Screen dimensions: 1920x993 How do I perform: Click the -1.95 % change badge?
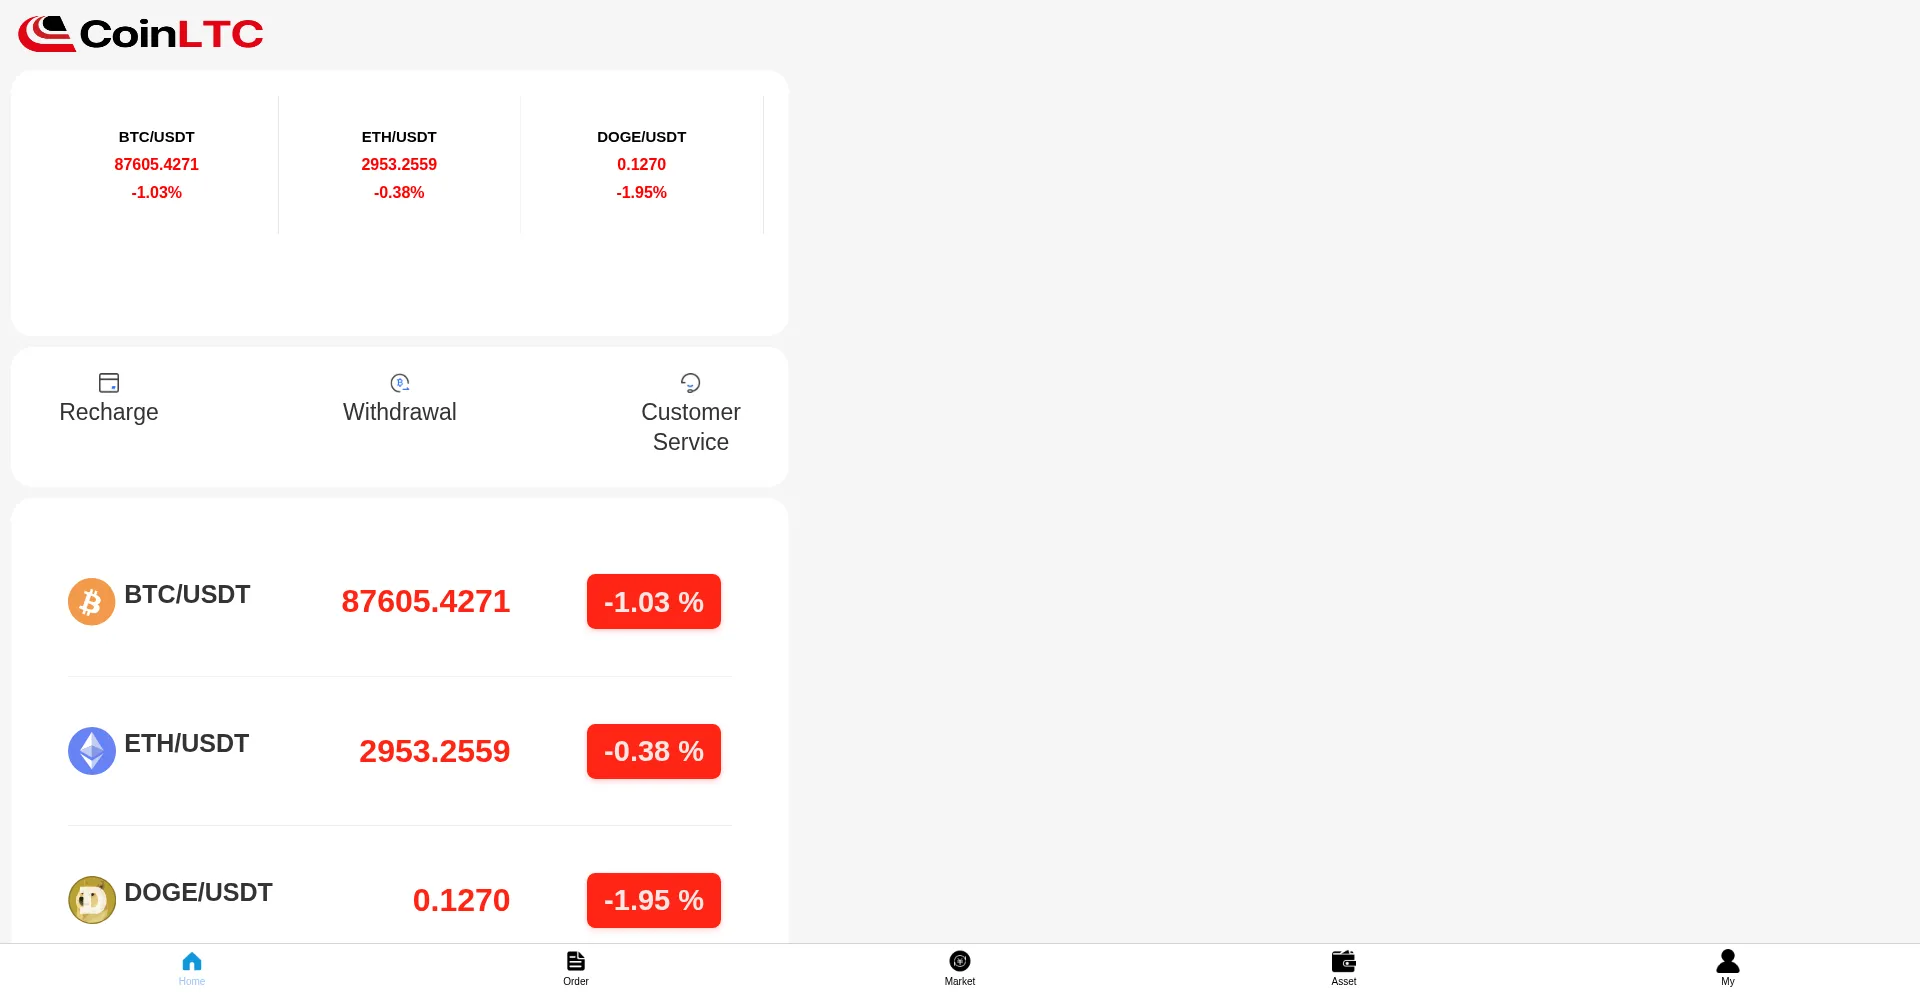point(654,900)
